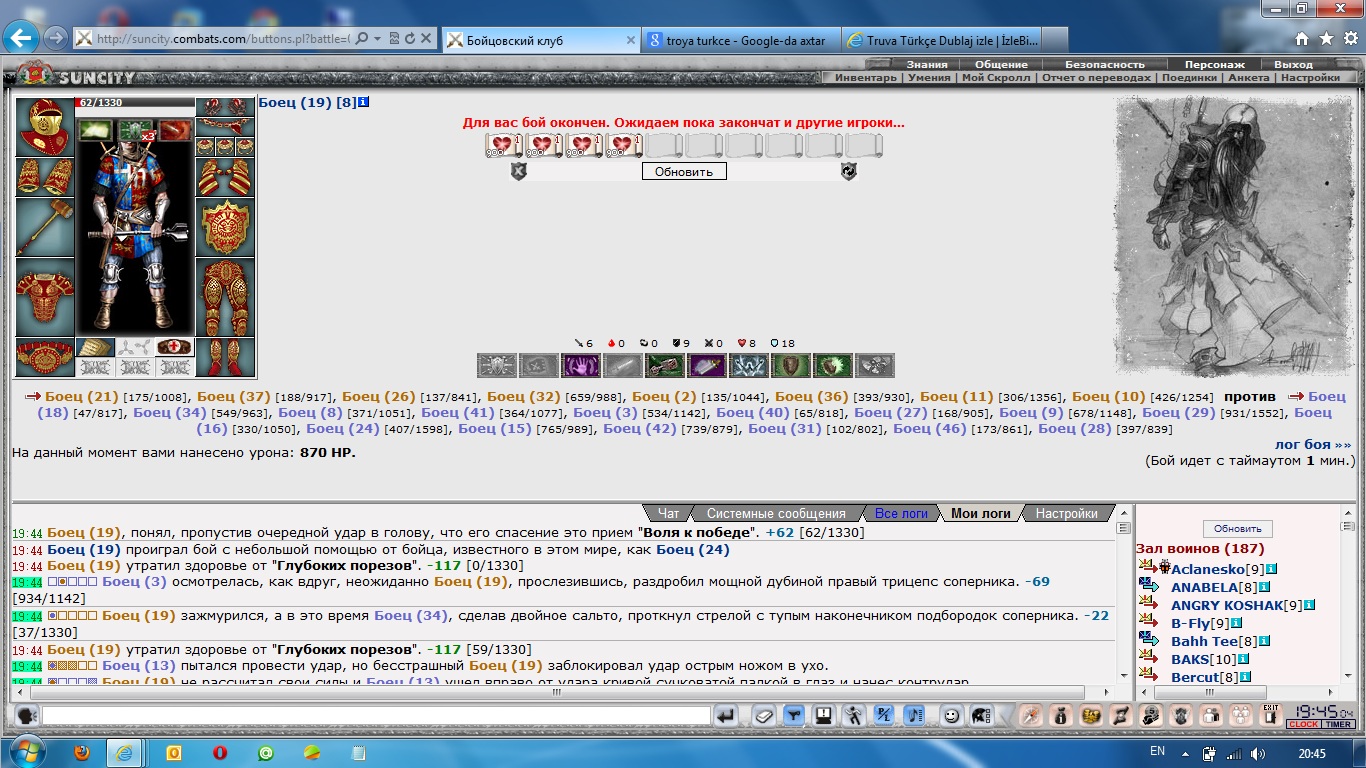The height and width of the screenshot is (768, 1366).
Task: Switch to the troya turkce Google browser tab
Action: tap(740, 40)
